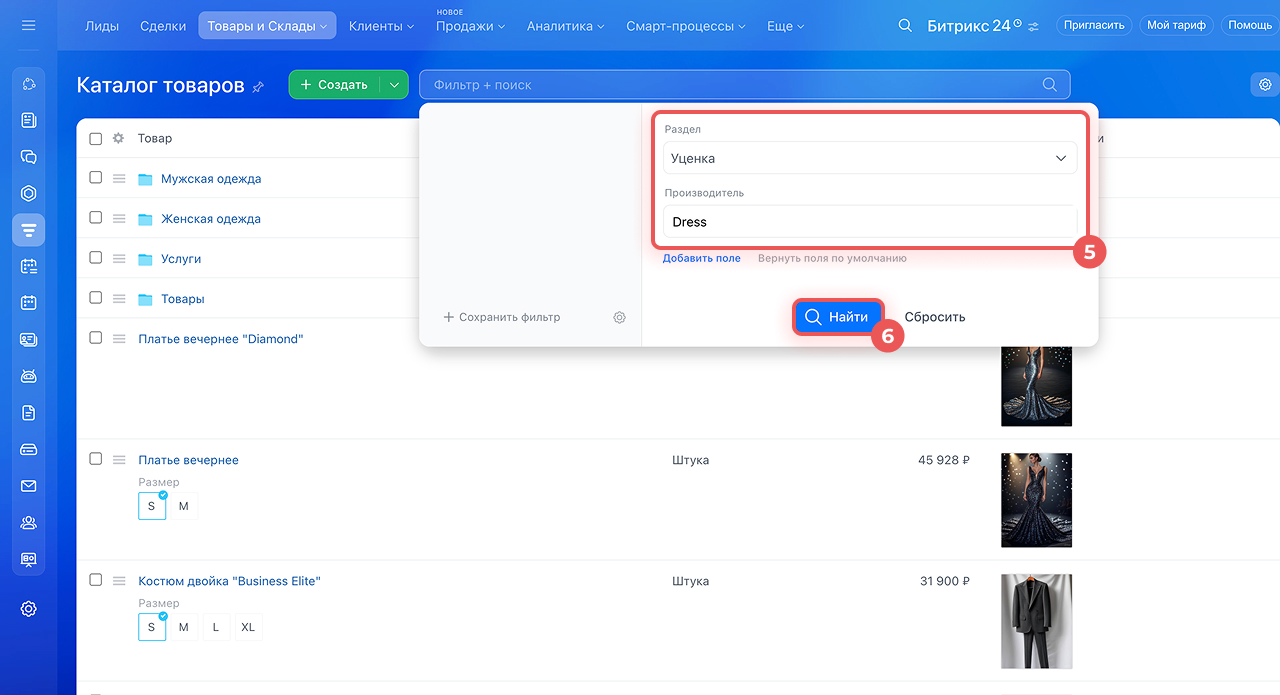
Task: Click the Производитель input field with Dress
Action: tap(869, 222)
